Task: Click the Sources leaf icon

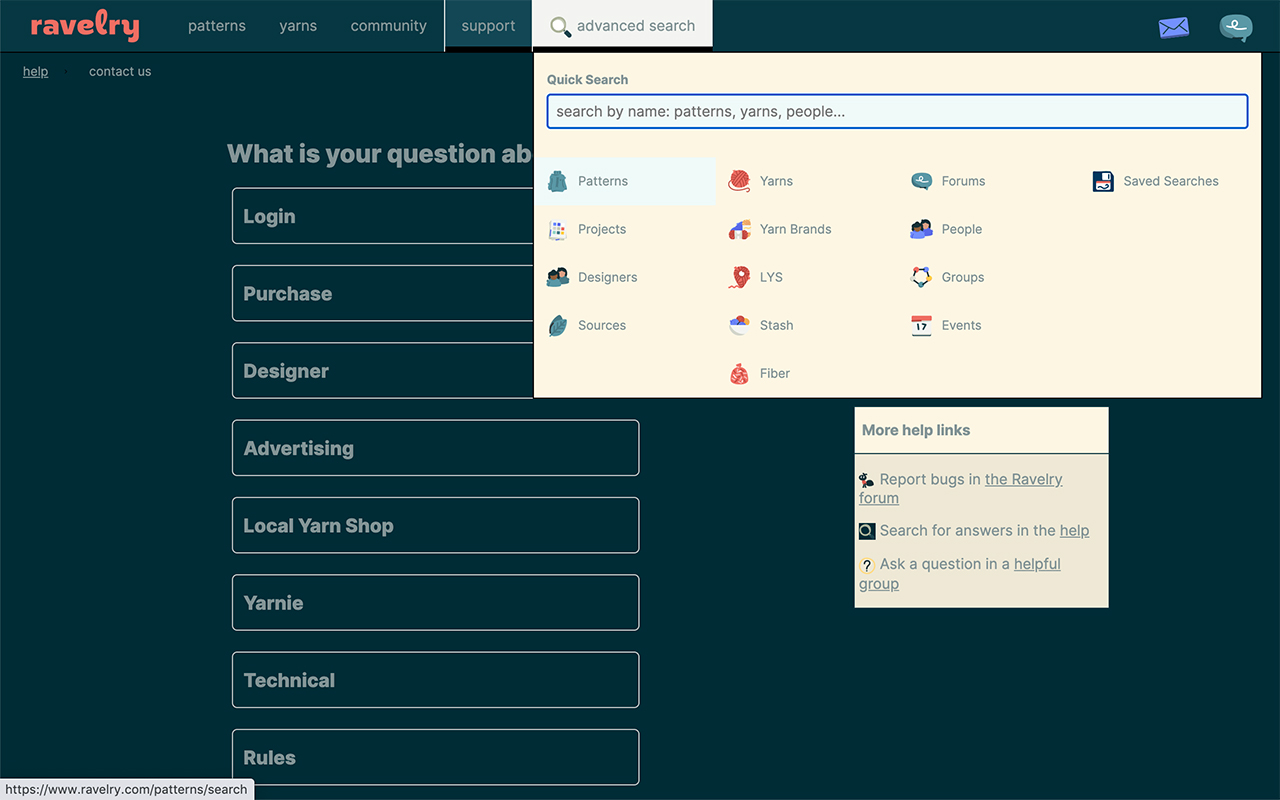Action: click(x=558, y=325)
